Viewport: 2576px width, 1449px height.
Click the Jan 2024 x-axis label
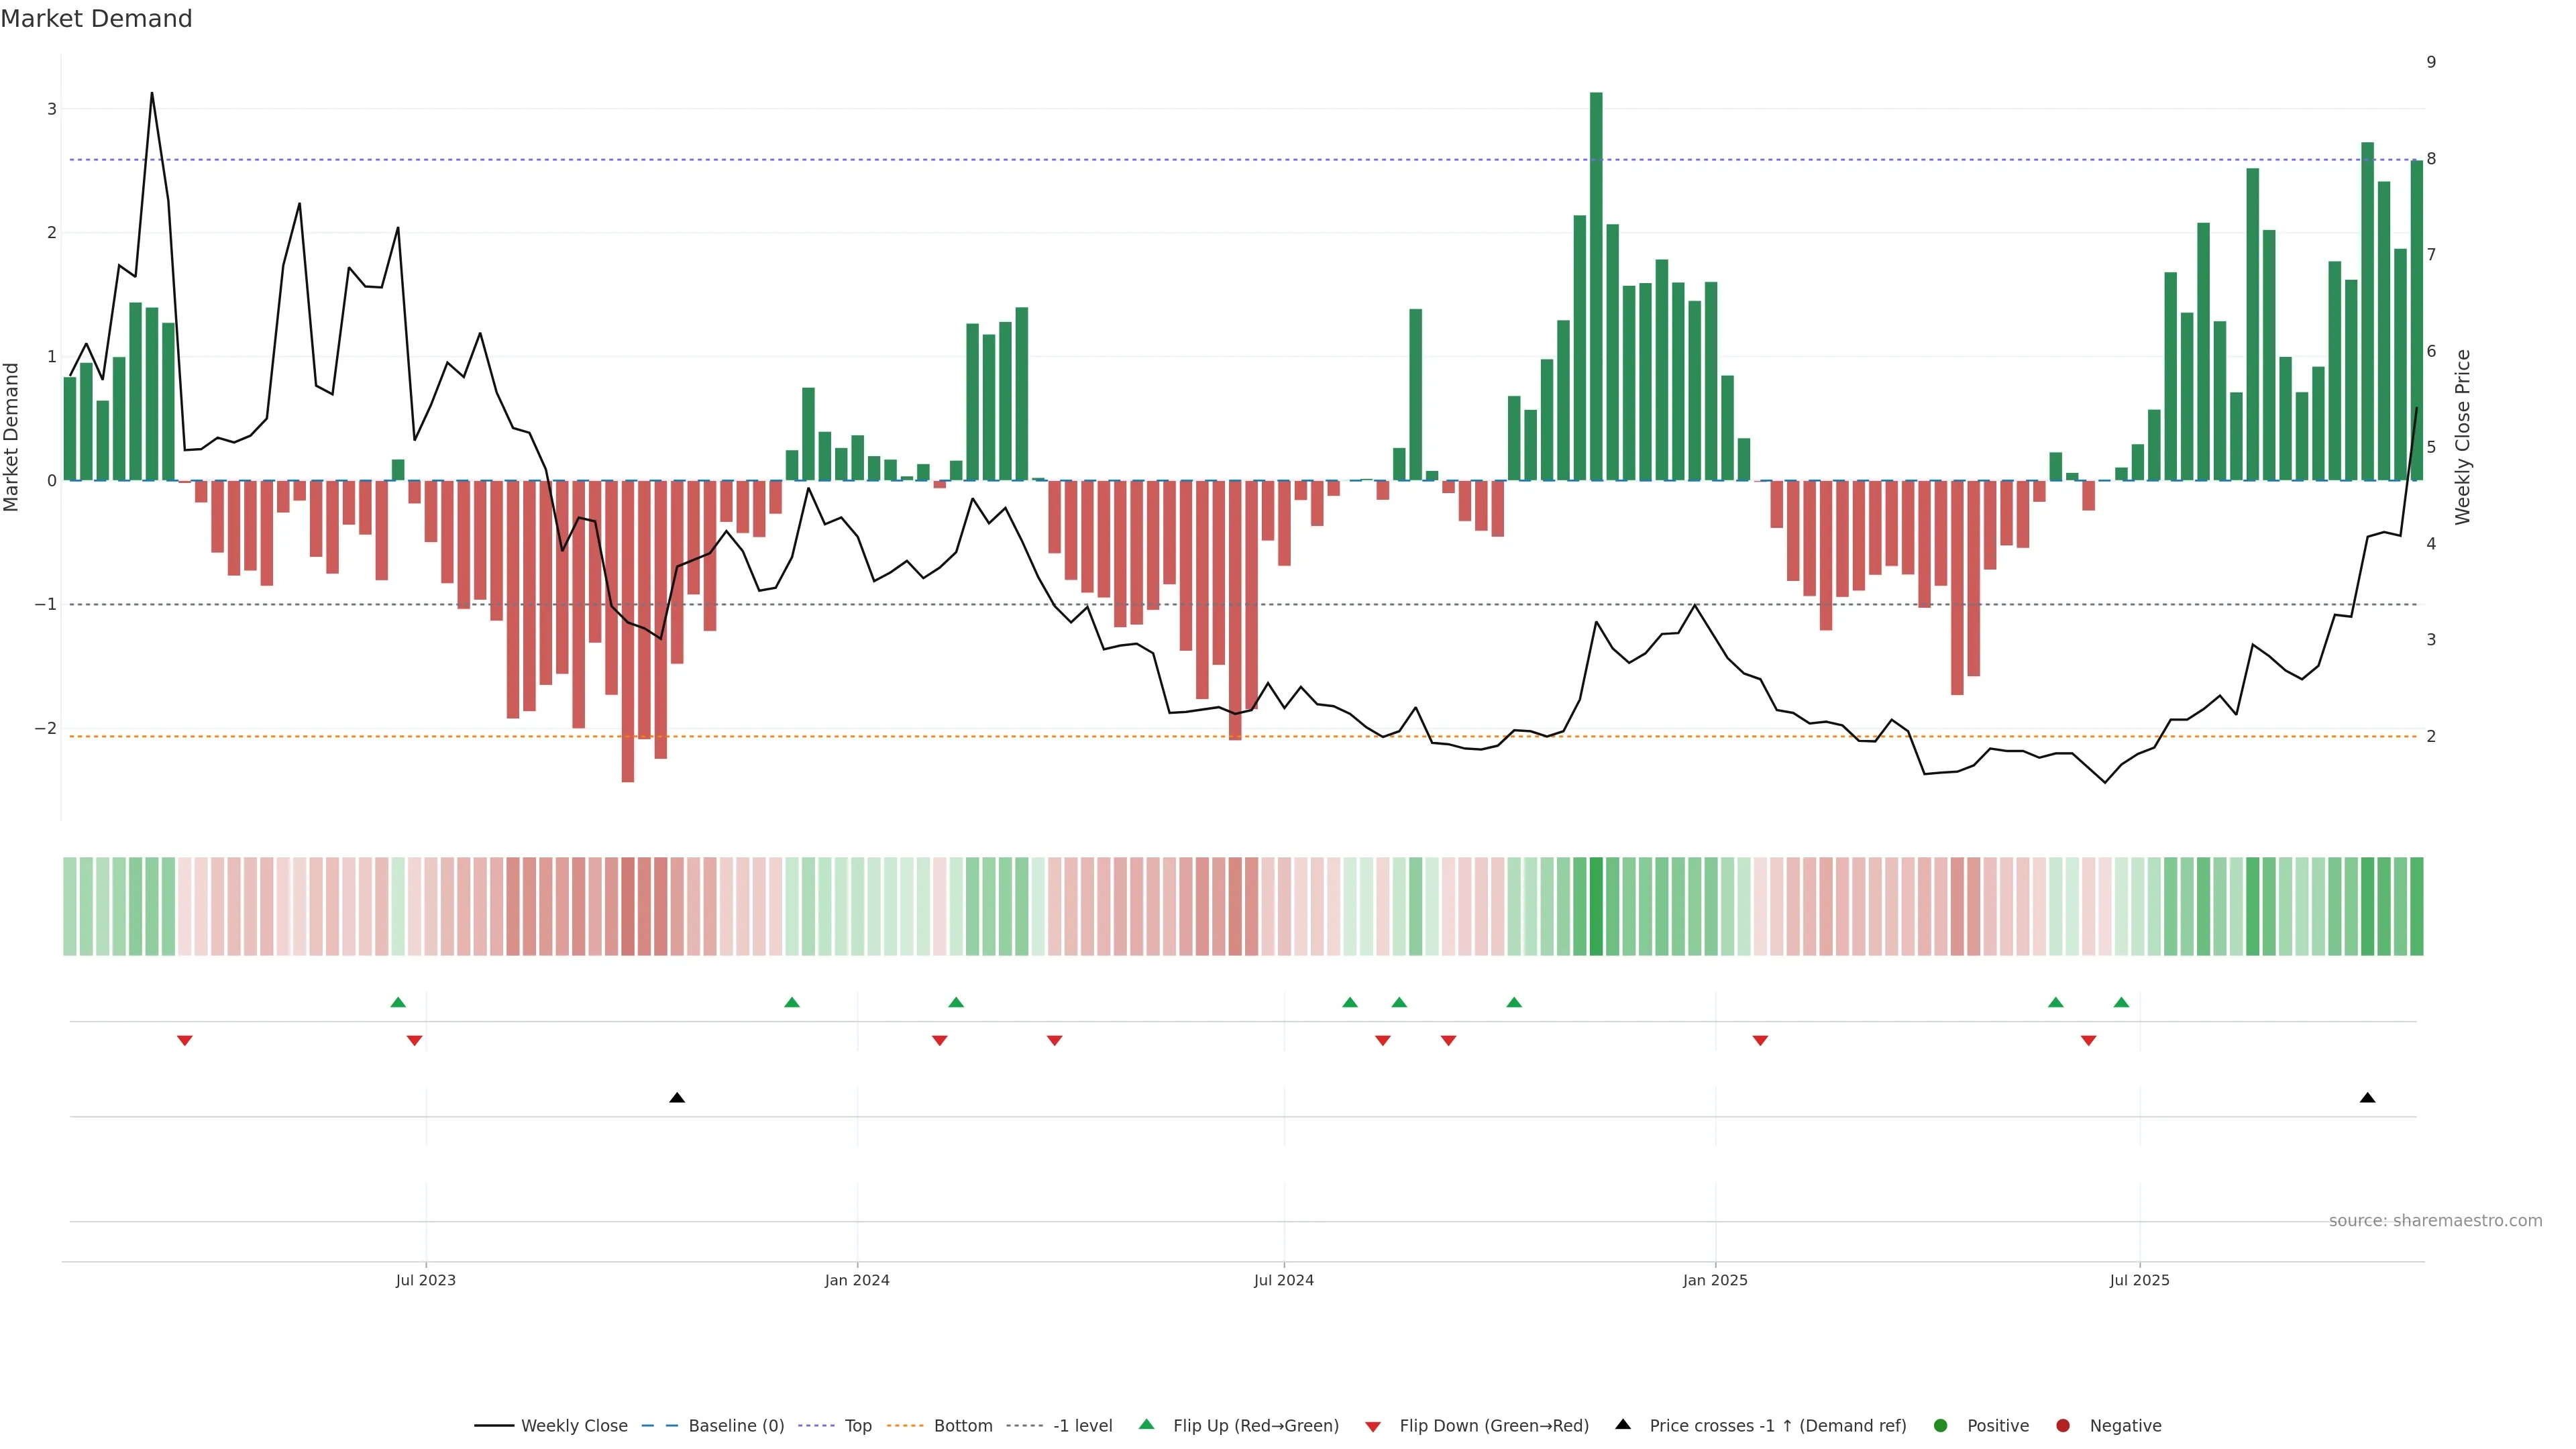pos(857,1280)
